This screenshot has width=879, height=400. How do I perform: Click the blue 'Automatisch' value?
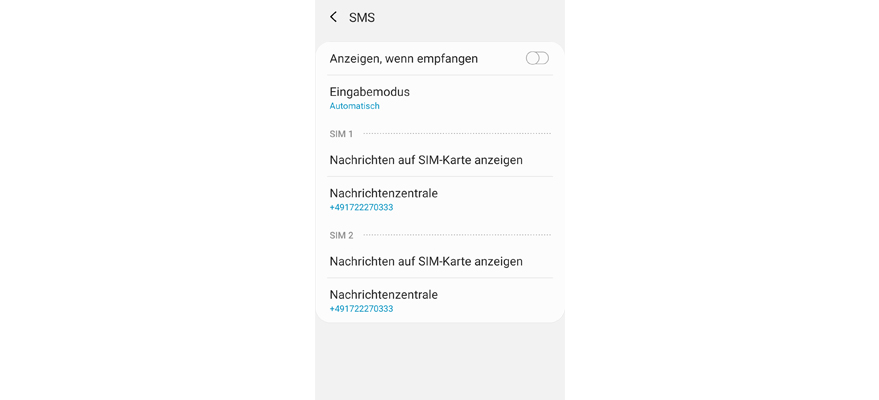point(354,106)
